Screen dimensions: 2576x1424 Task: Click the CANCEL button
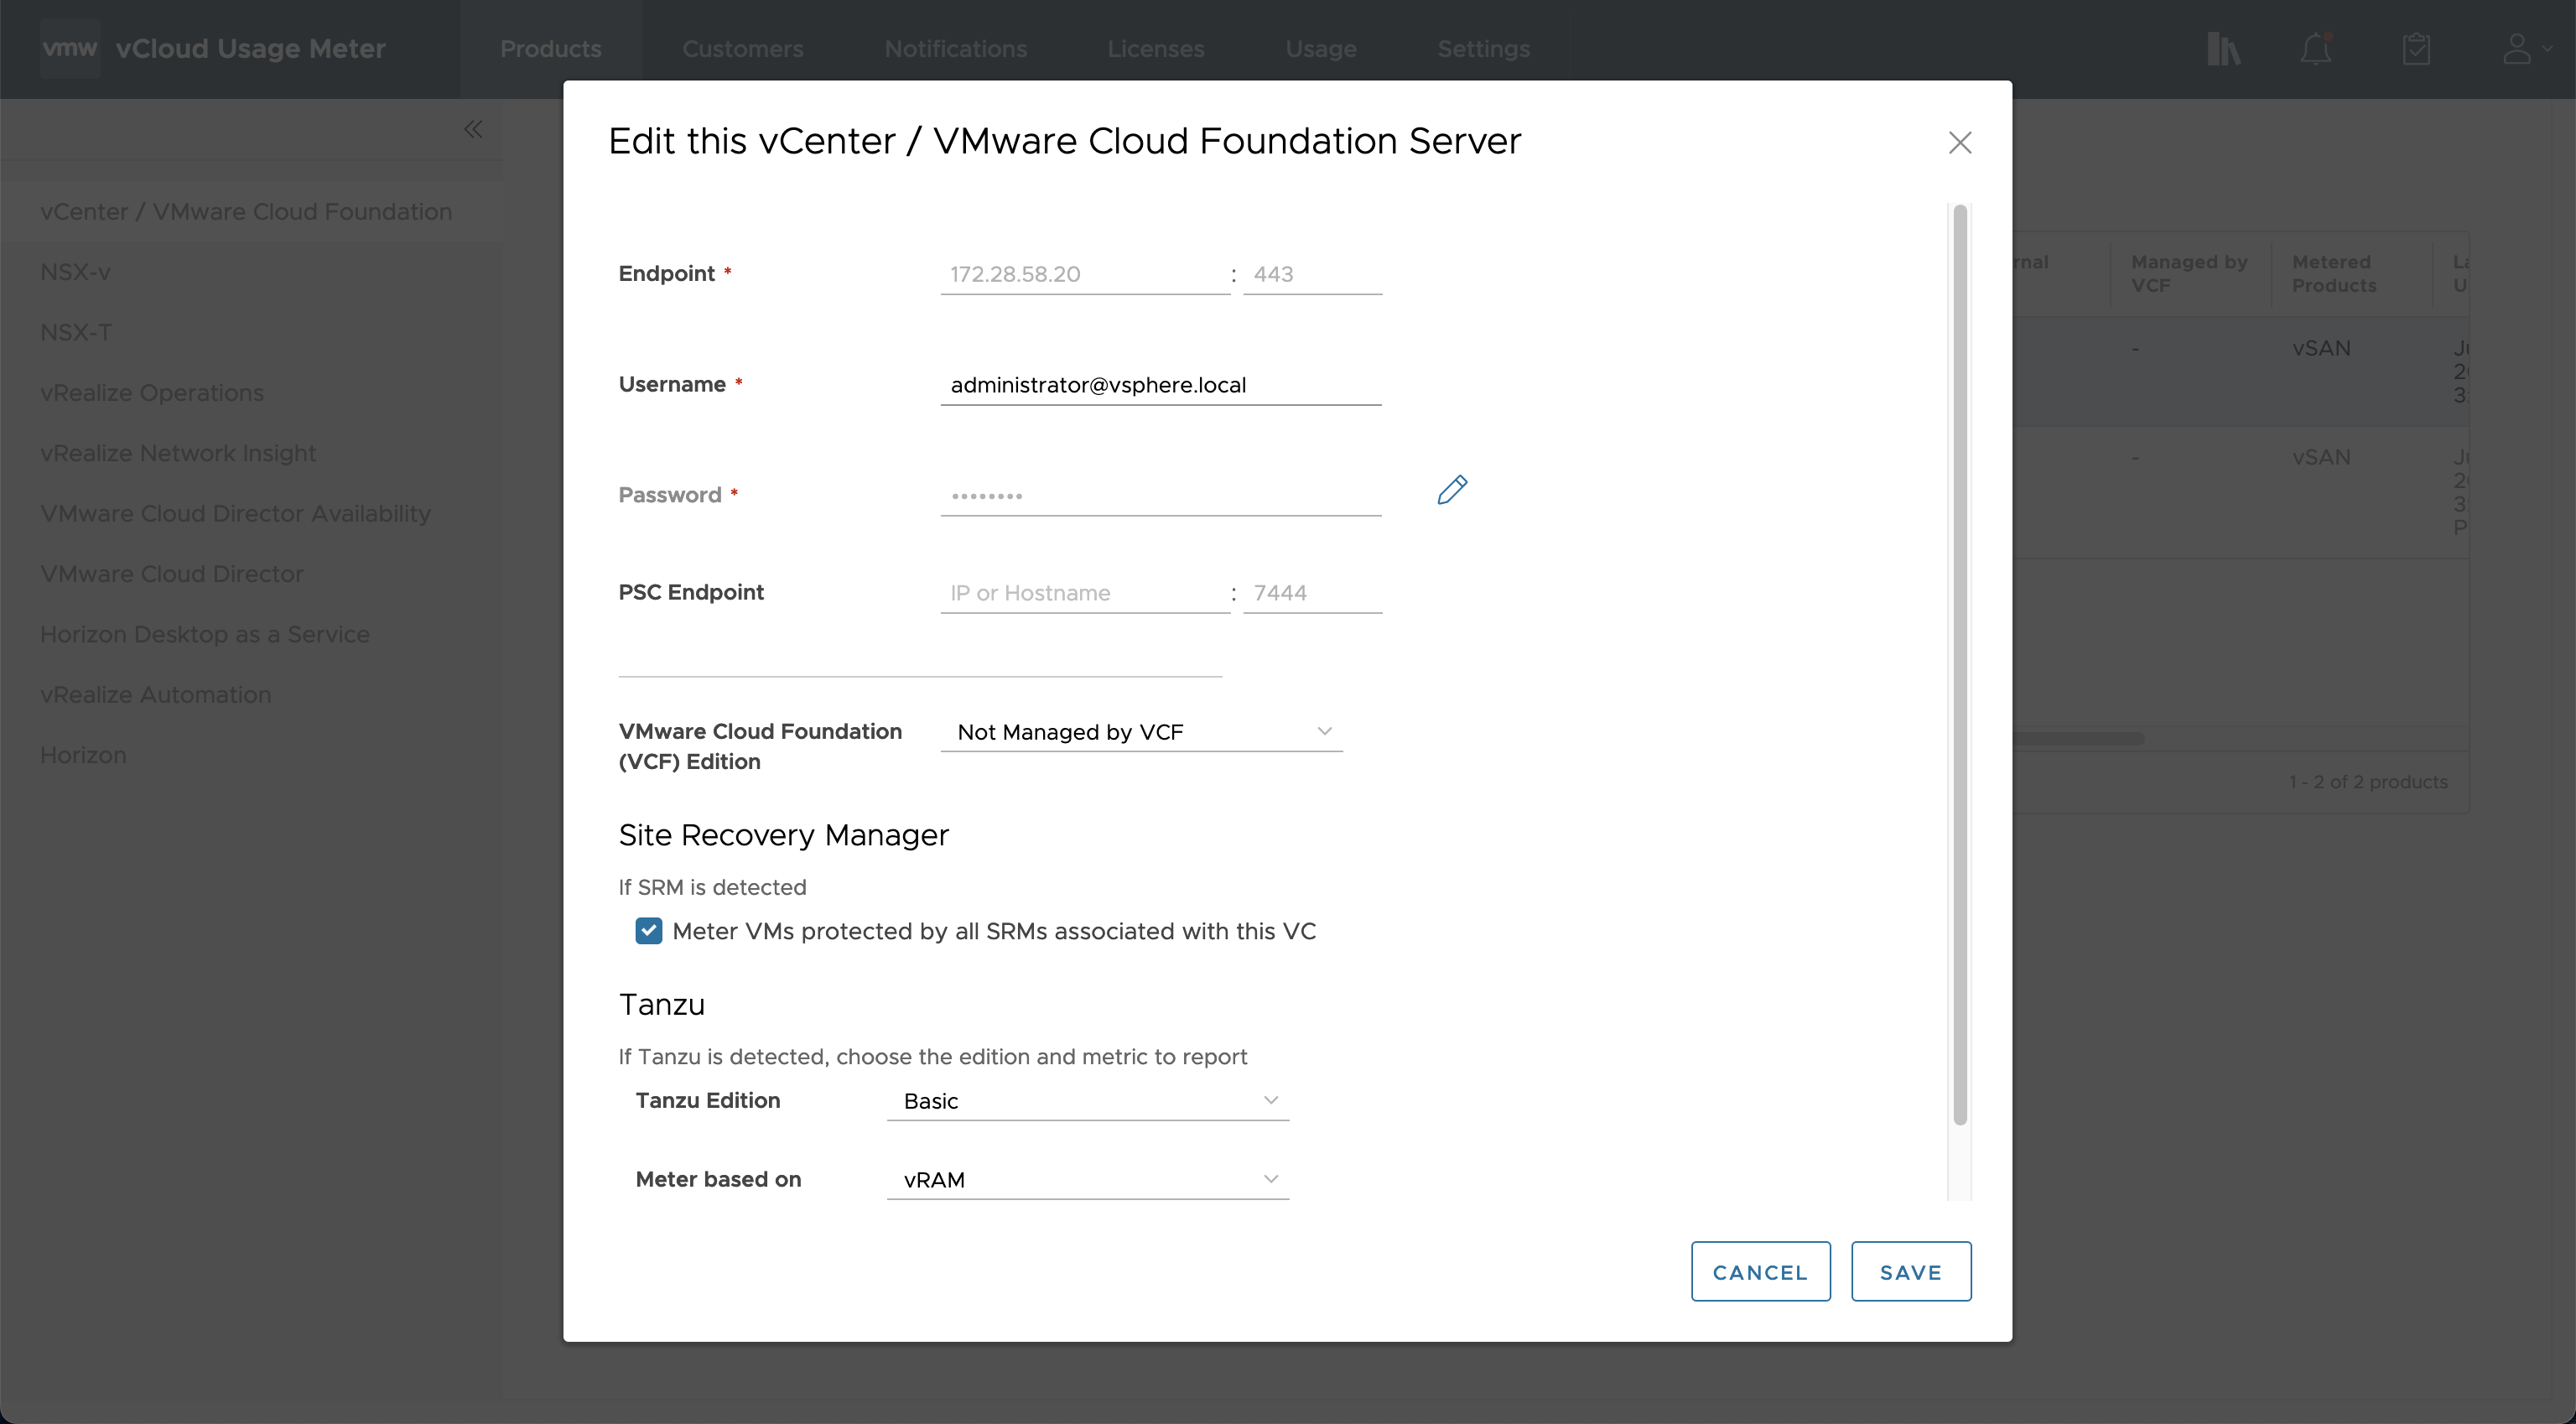(x=1760, y=1272)
